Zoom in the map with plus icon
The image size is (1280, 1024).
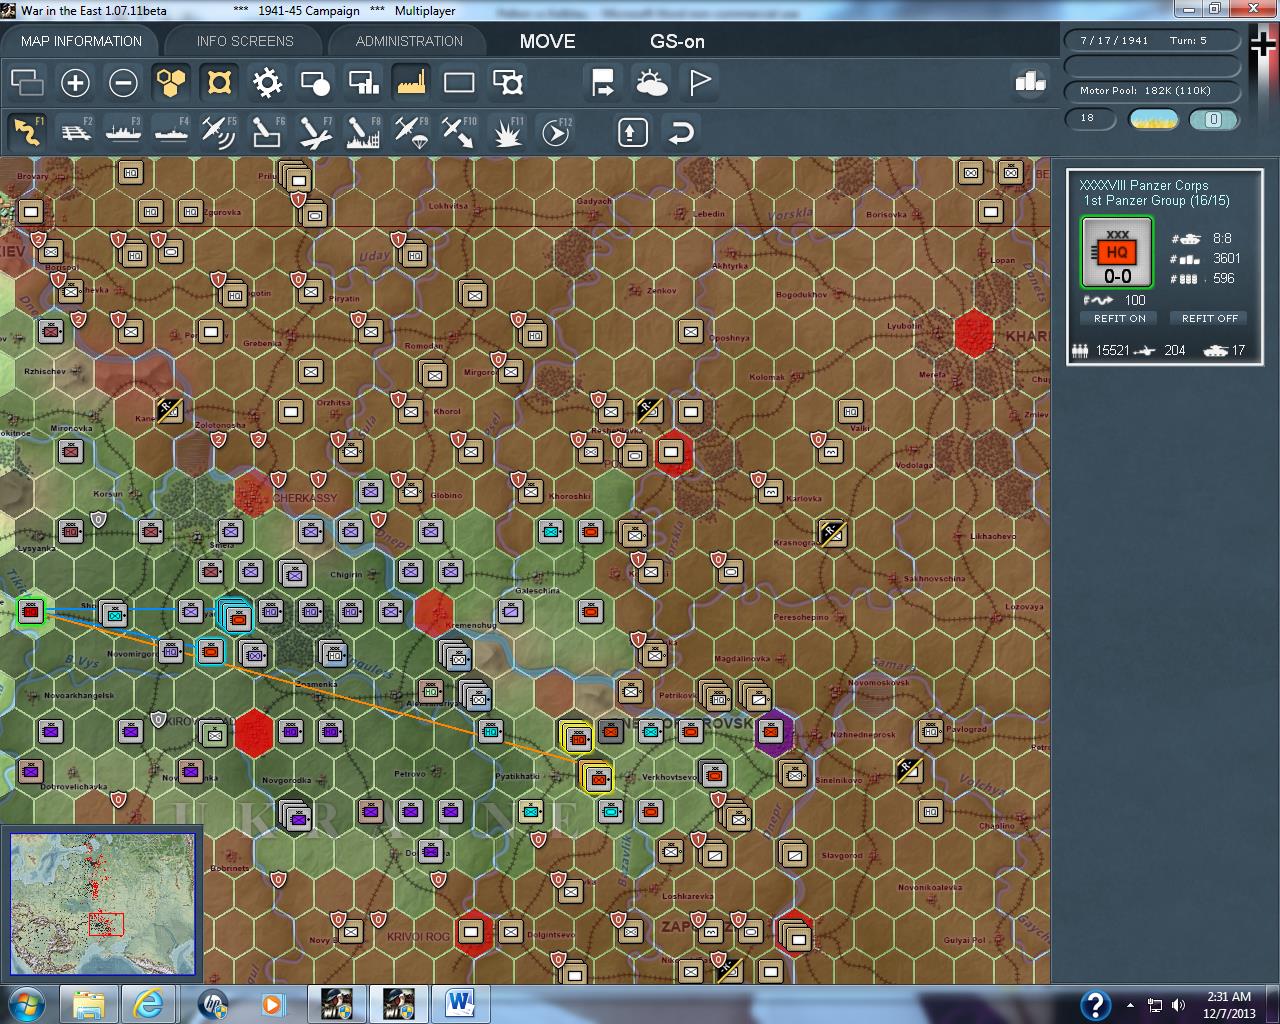75,82
